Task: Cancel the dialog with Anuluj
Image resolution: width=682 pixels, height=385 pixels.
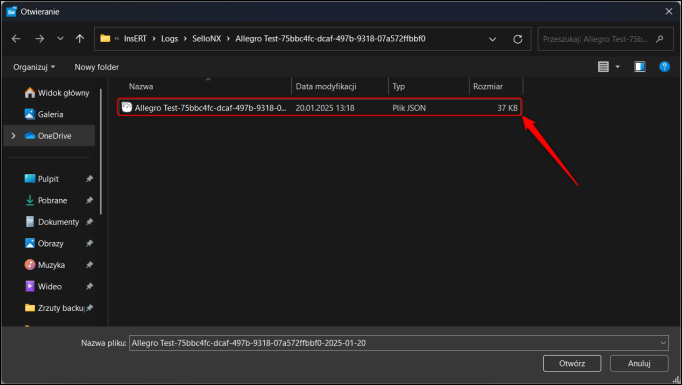Action: point(639,363)
